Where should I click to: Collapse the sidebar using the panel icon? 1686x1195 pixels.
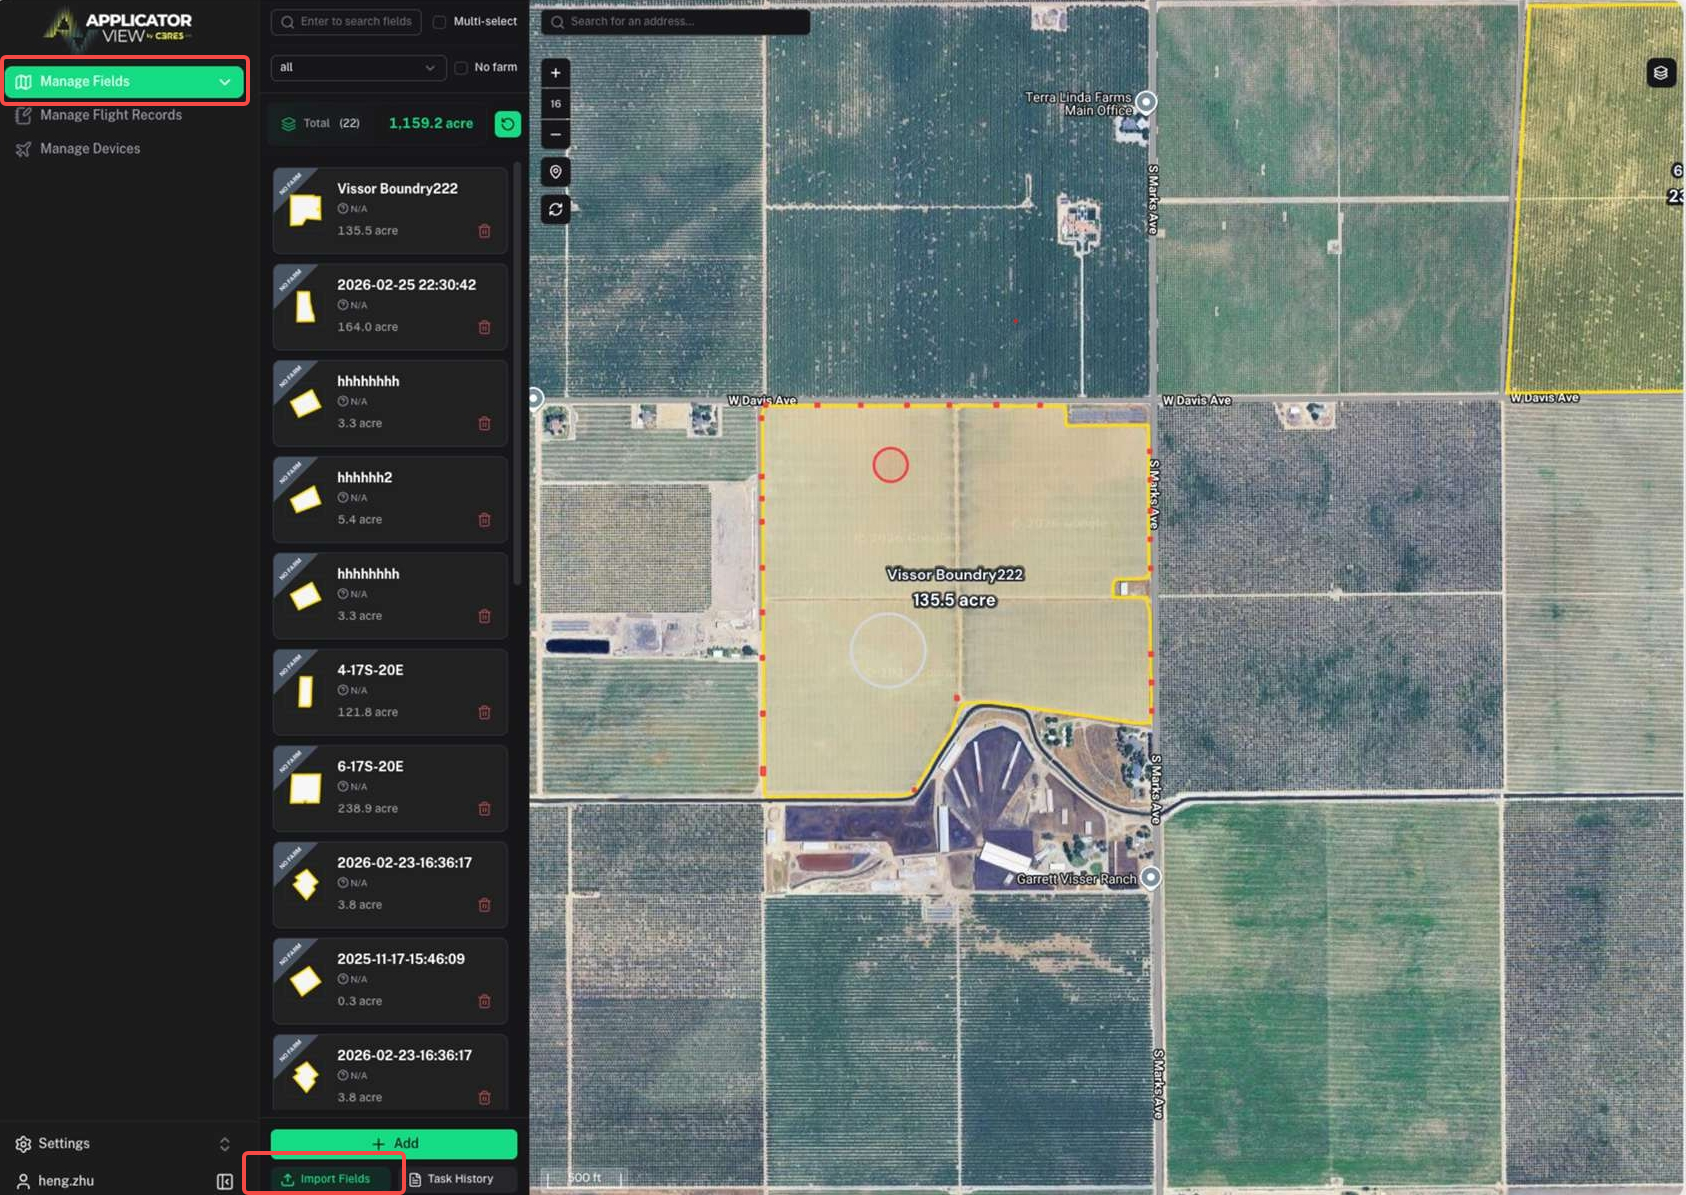pos(225,1181)
